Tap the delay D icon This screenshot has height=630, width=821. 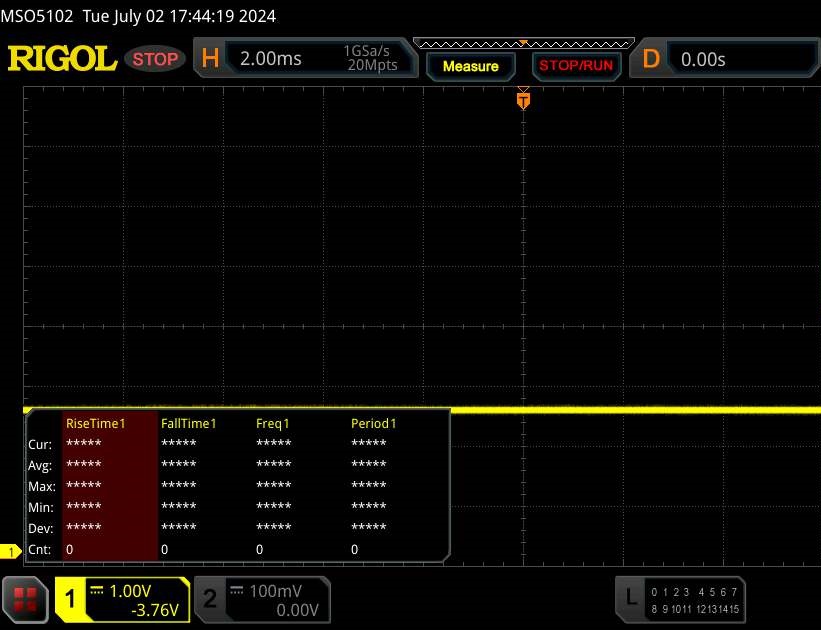tap(651, 59)
